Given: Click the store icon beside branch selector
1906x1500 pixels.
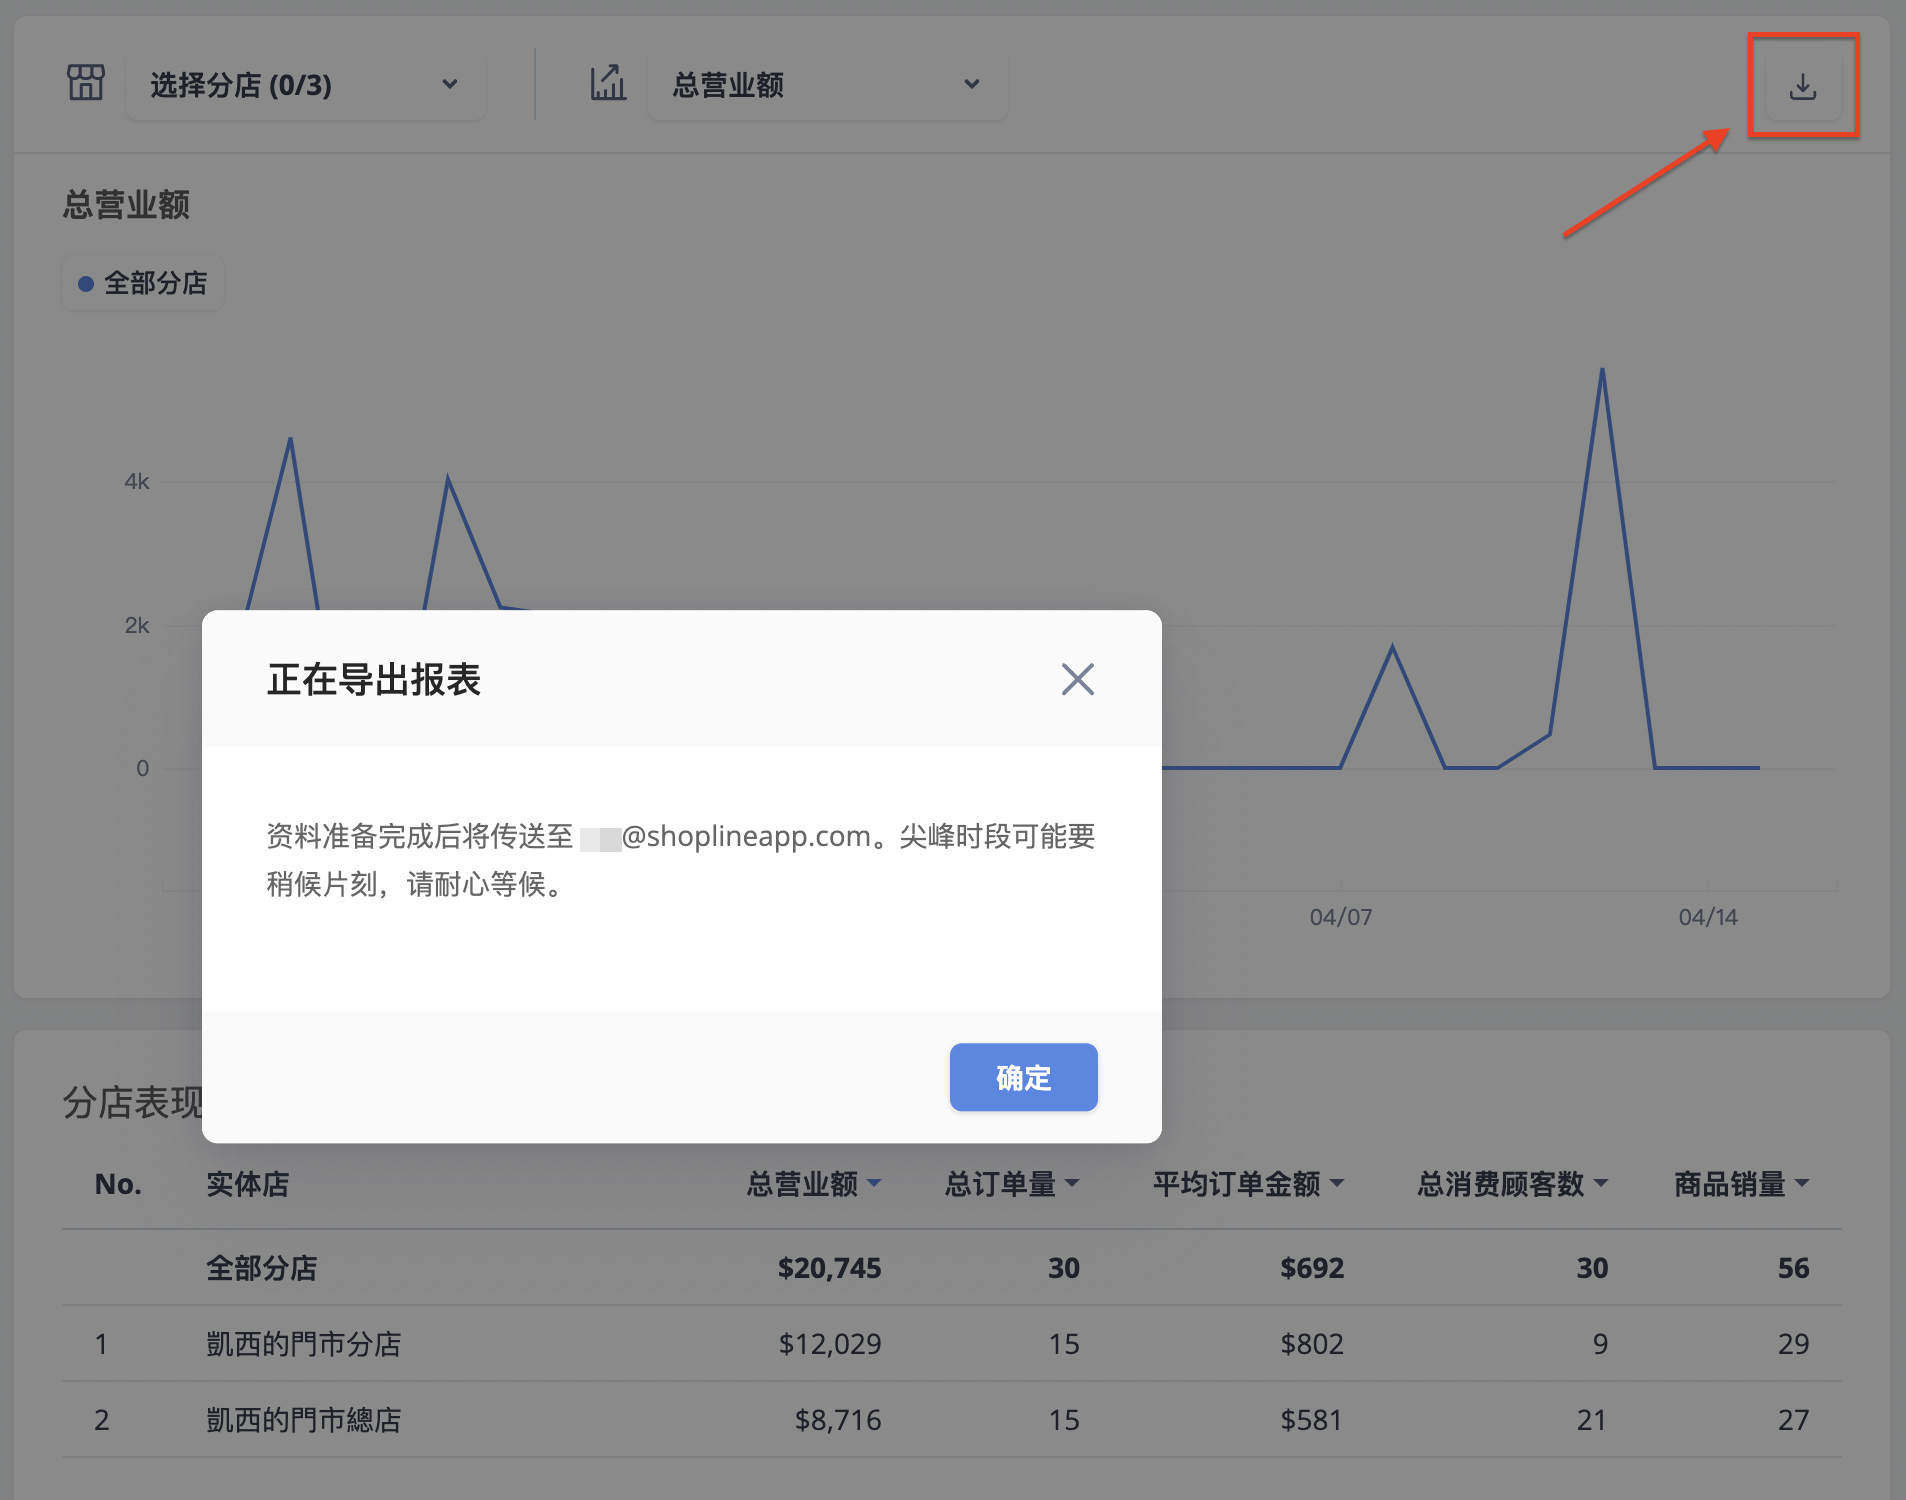Looking at the screenshot, I should point(86,83).
